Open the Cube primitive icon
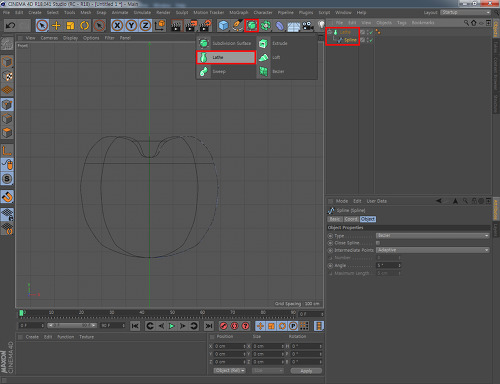The width and height of the screenshot is (500, 384). pos(223,25)
